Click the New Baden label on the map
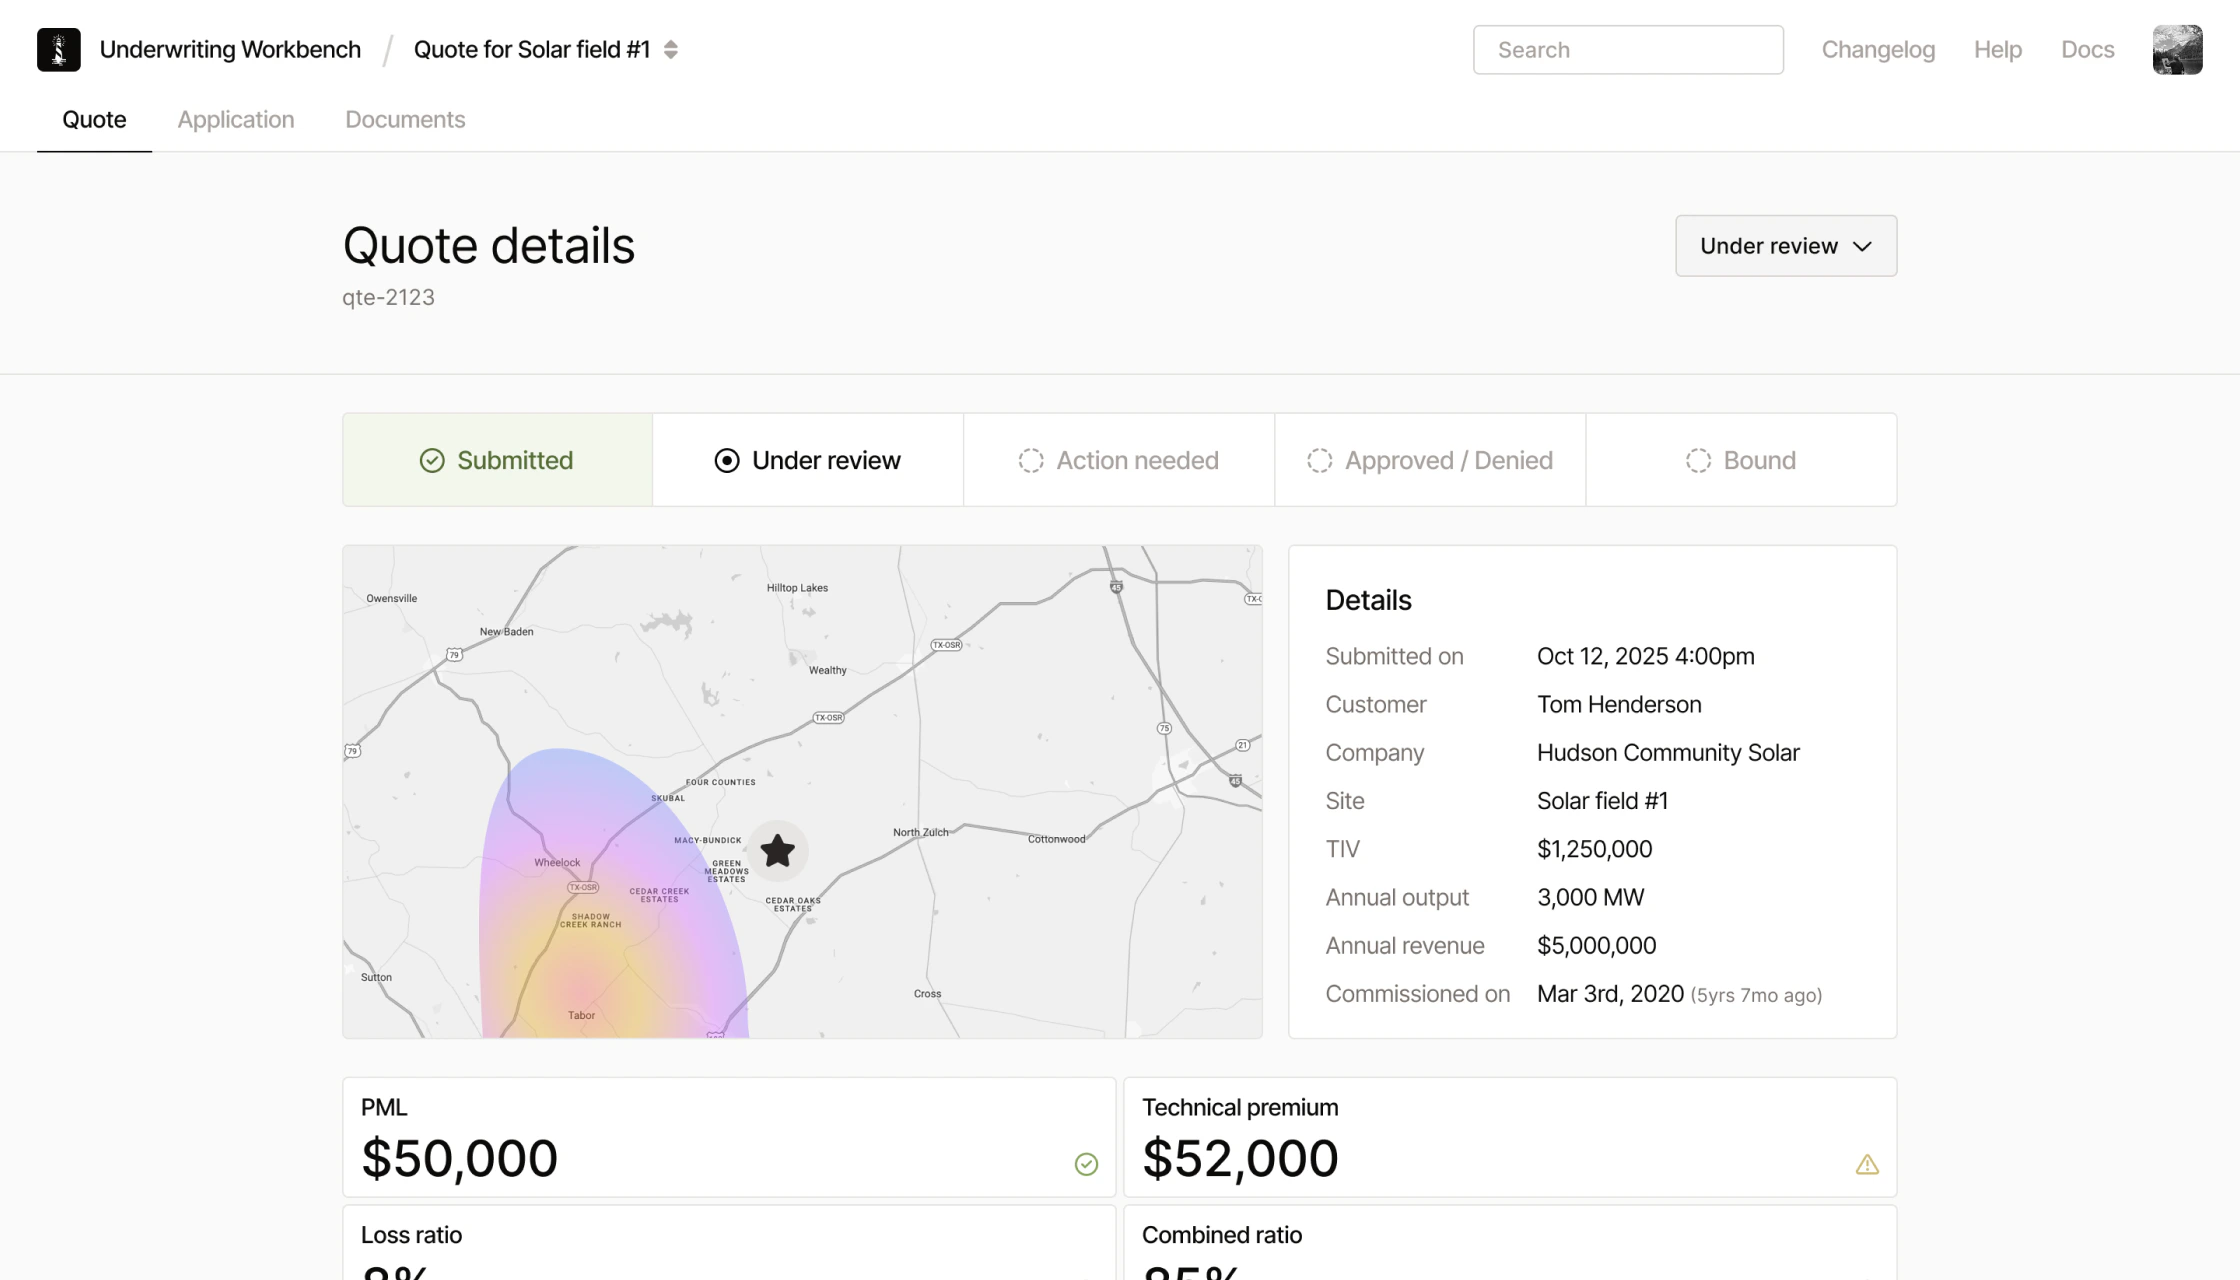This screenshot has width=2240, height=1280. pyautogui.click(x=506, y=632)
